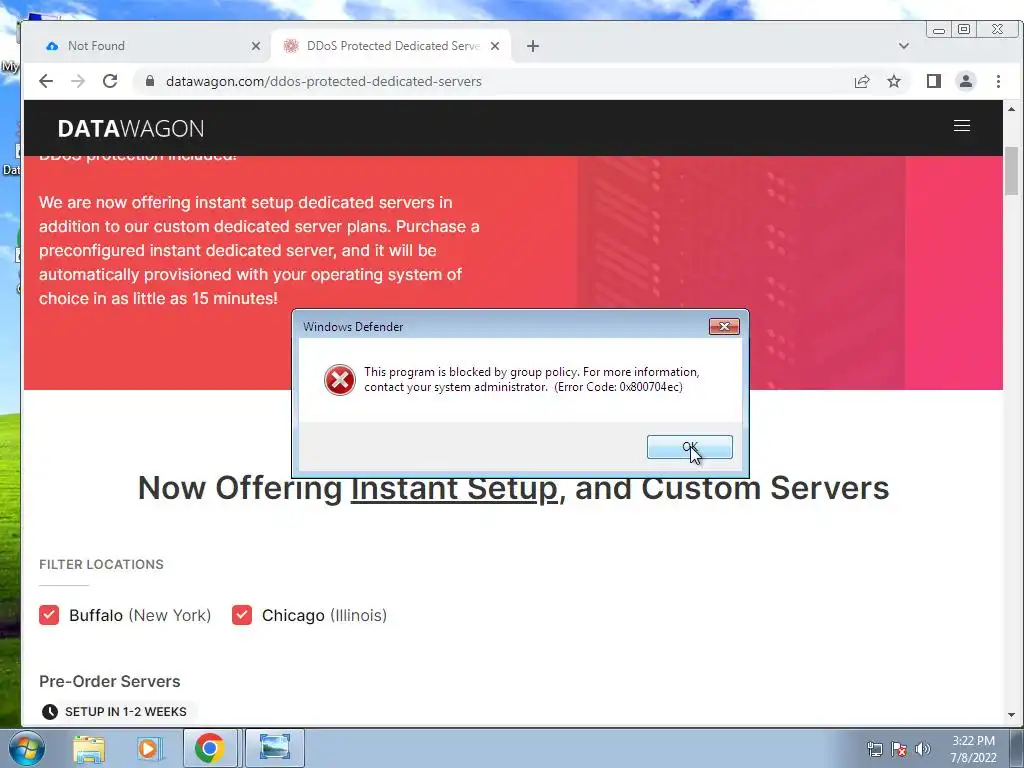Select the DDoS Protected Dedicated Servers tab
The width and height of the screenshot is (1024, 768).
393,46
